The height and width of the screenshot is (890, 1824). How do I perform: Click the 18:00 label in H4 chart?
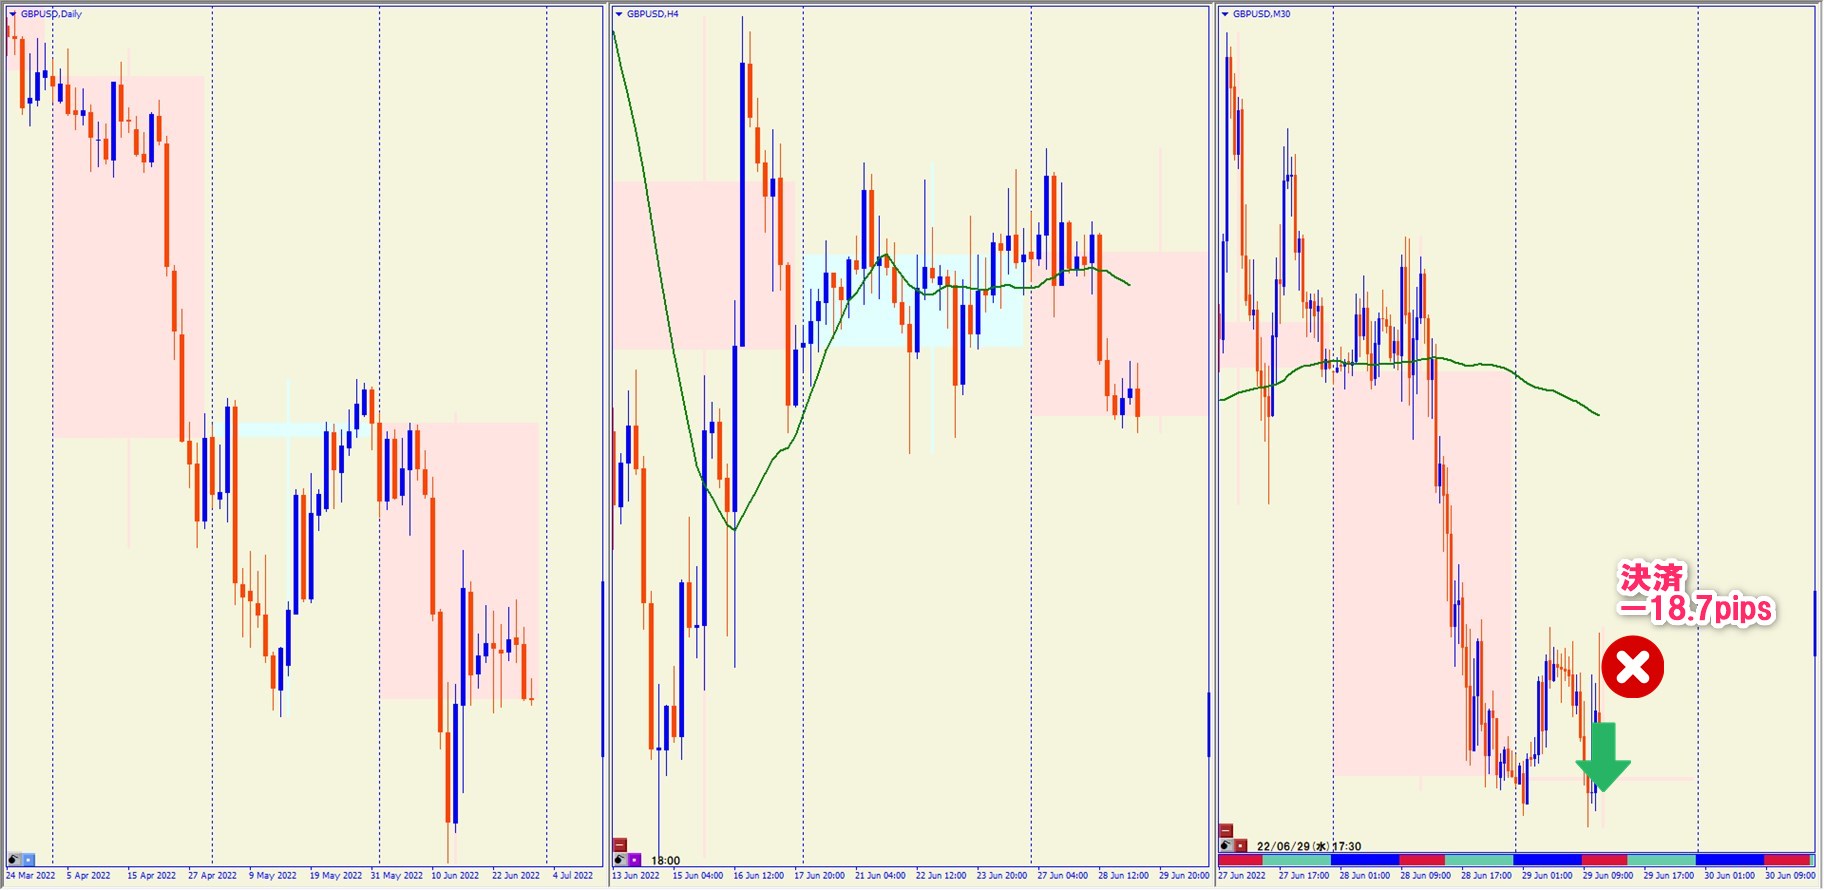point(665,860)
